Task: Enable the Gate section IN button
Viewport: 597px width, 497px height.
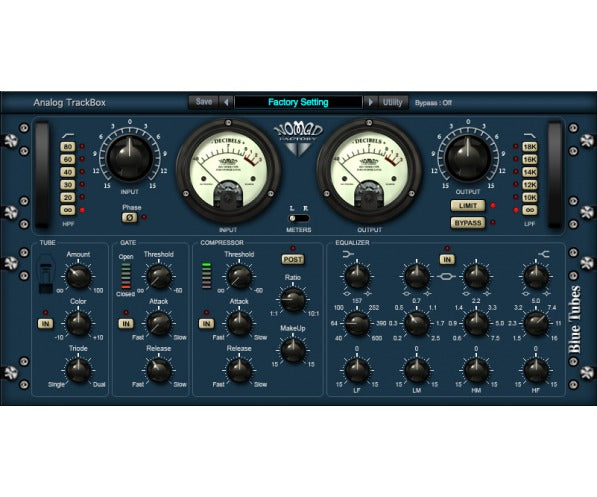Action: pos(126,324)
